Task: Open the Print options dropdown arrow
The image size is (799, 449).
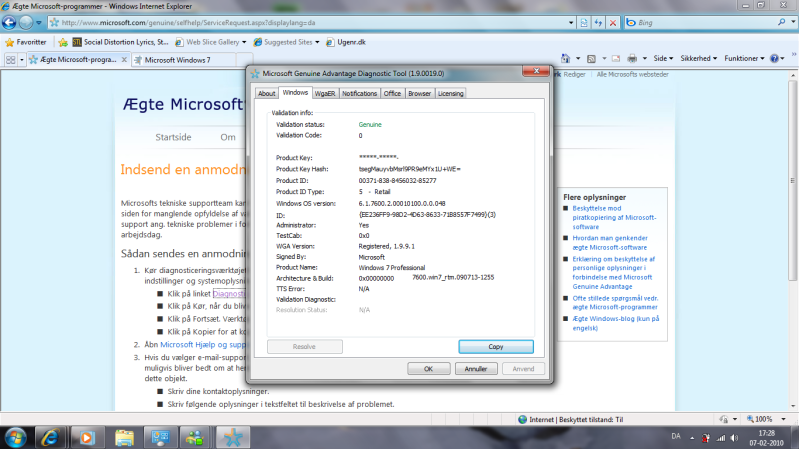Action: point(645,59)
